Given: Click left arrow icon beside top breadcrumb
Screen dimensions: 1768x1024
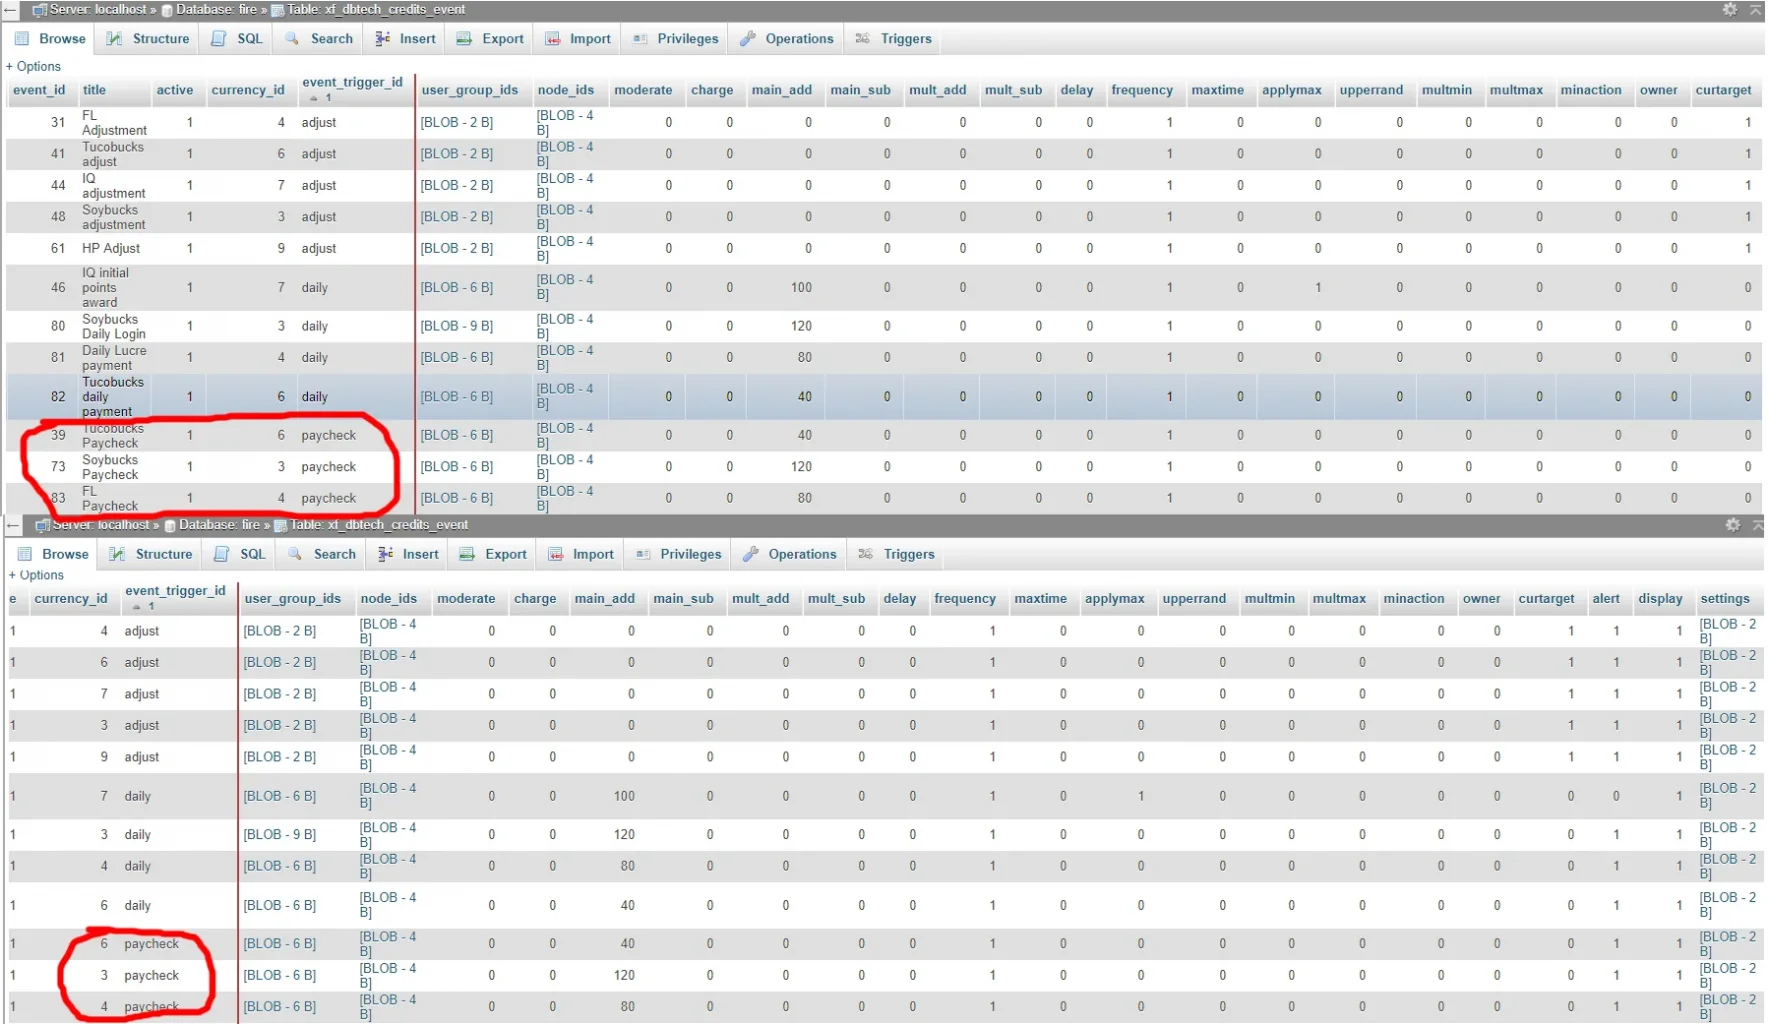Looking at the screenshot, I should (x=10, y=10).
